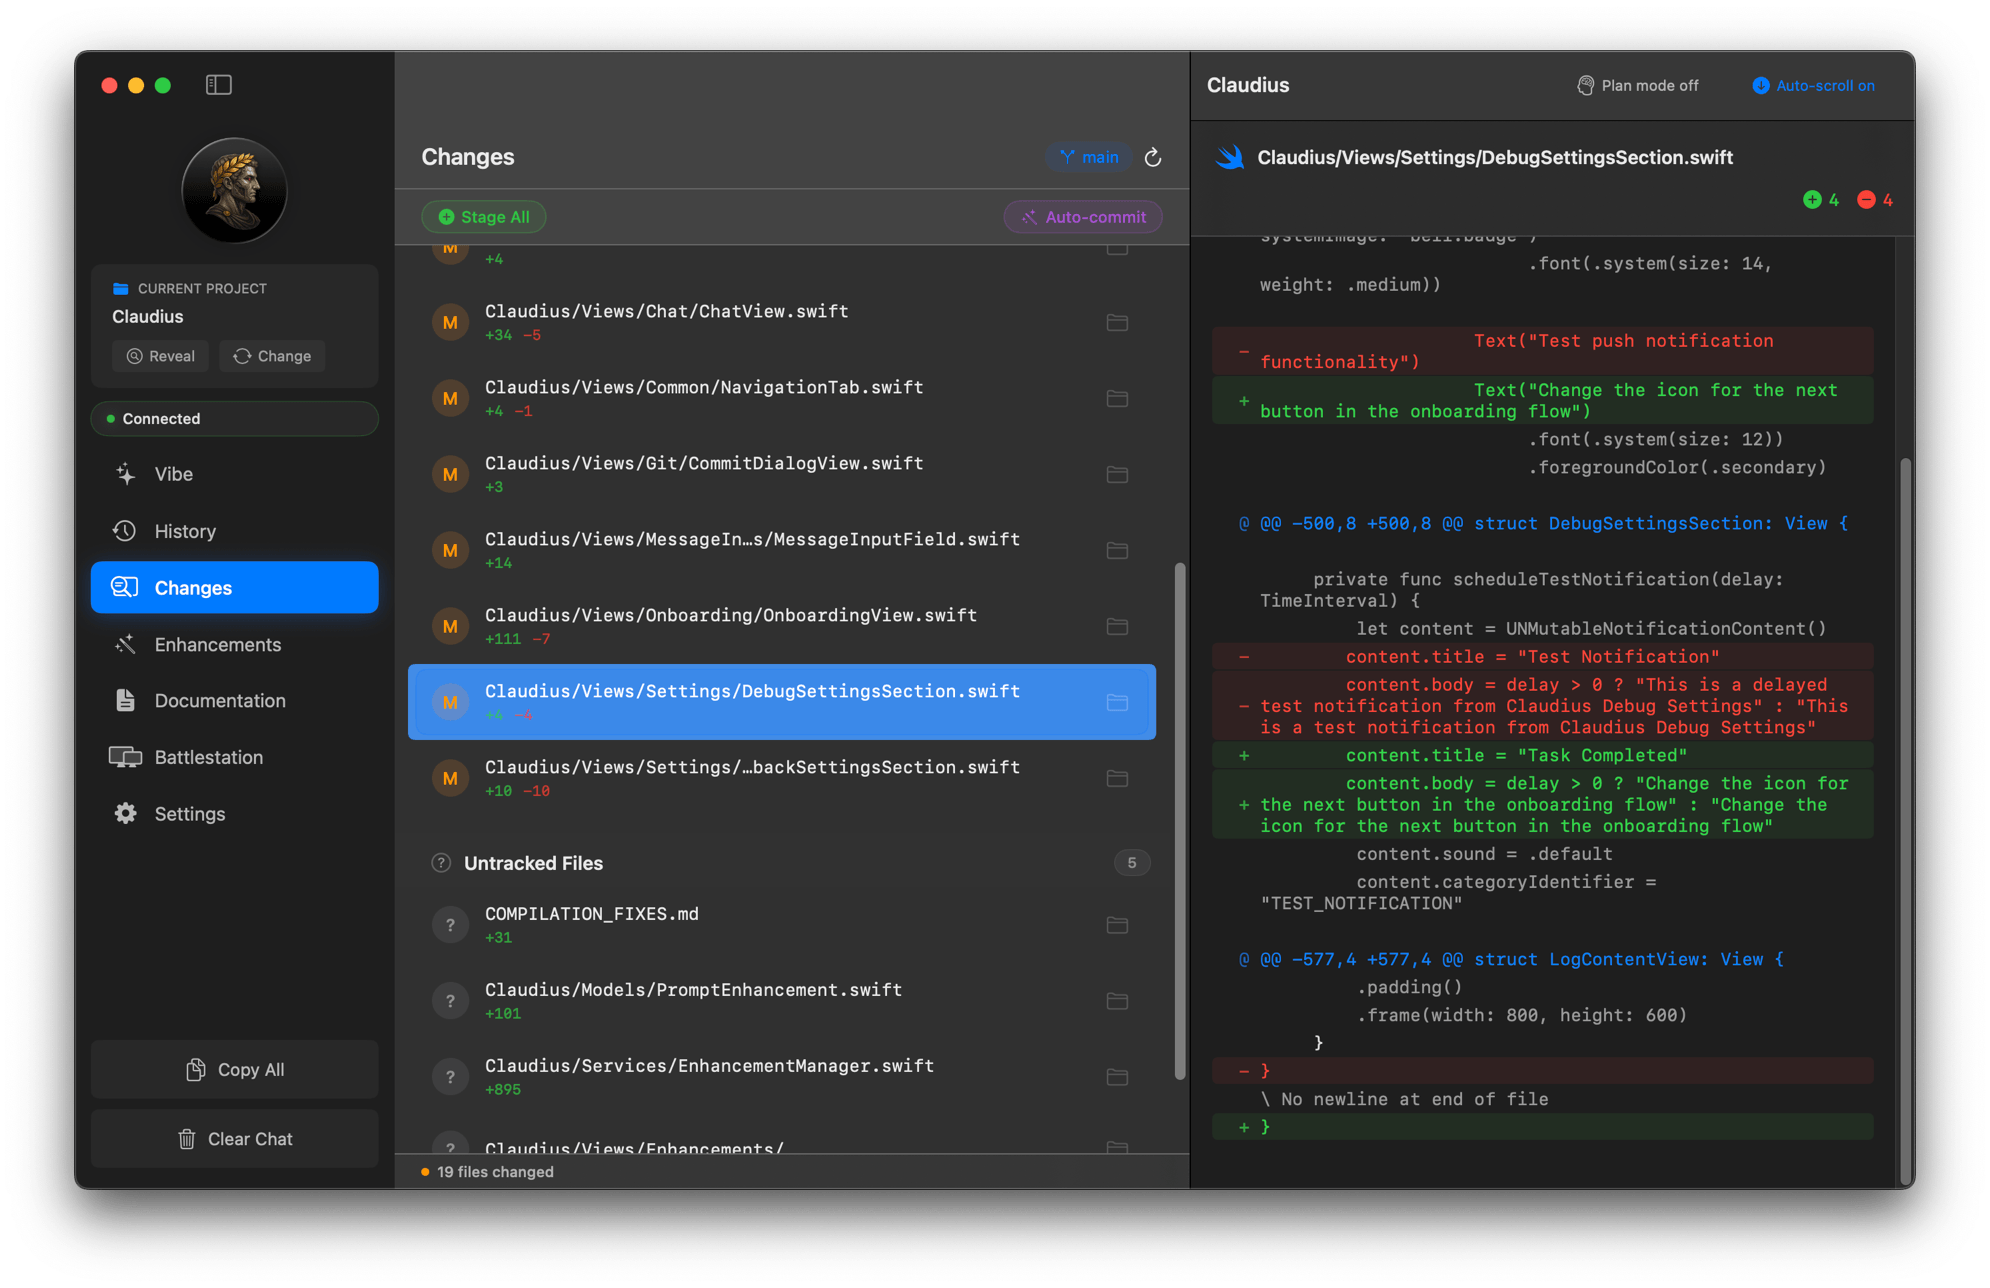Expand the Untracked Files section
The image size is (1990, 1288).
tap(533, 862)
